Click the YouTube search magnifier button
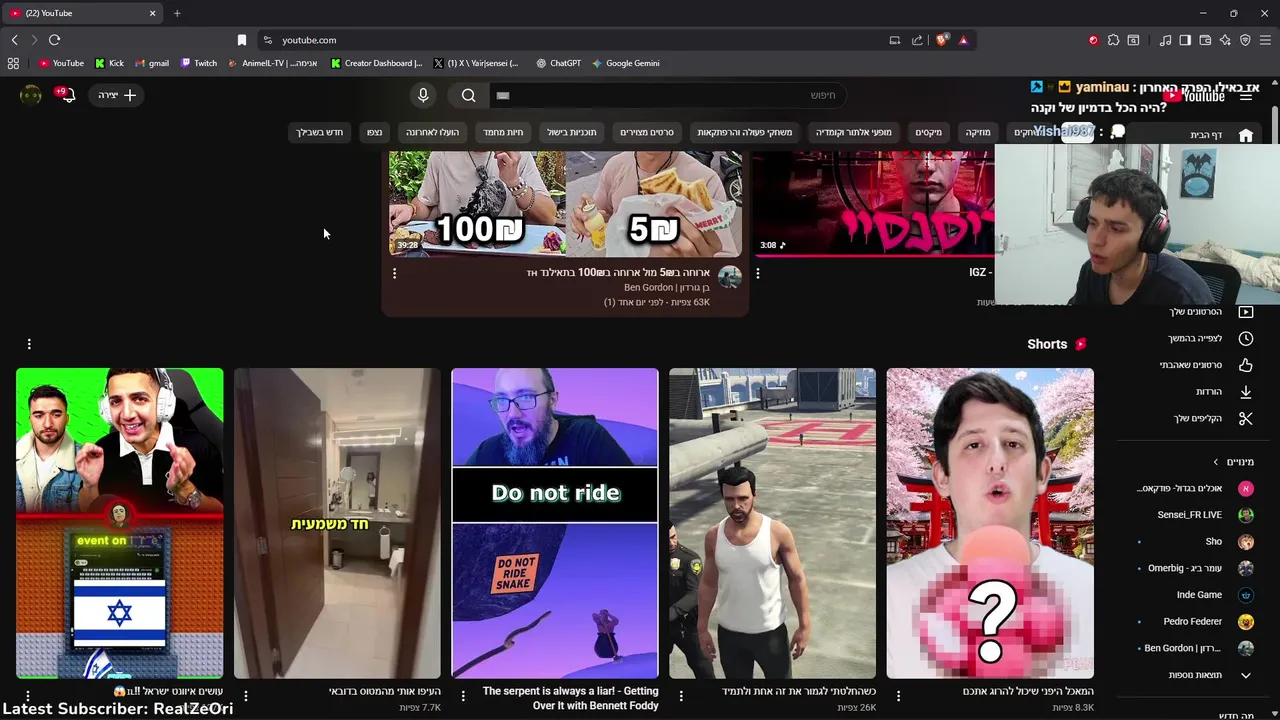 pos(469,95)
